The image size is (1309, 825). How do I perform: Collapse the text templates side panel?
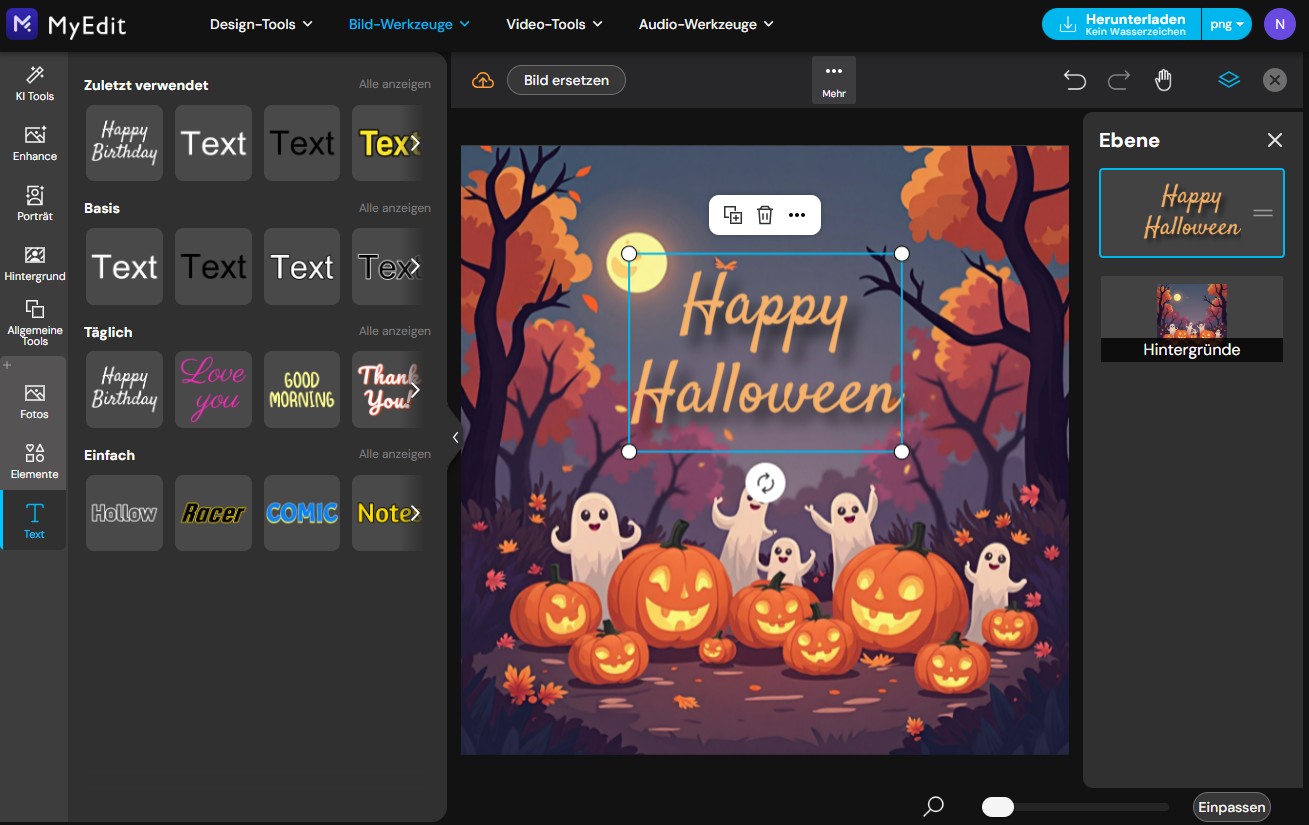point(455,437)
